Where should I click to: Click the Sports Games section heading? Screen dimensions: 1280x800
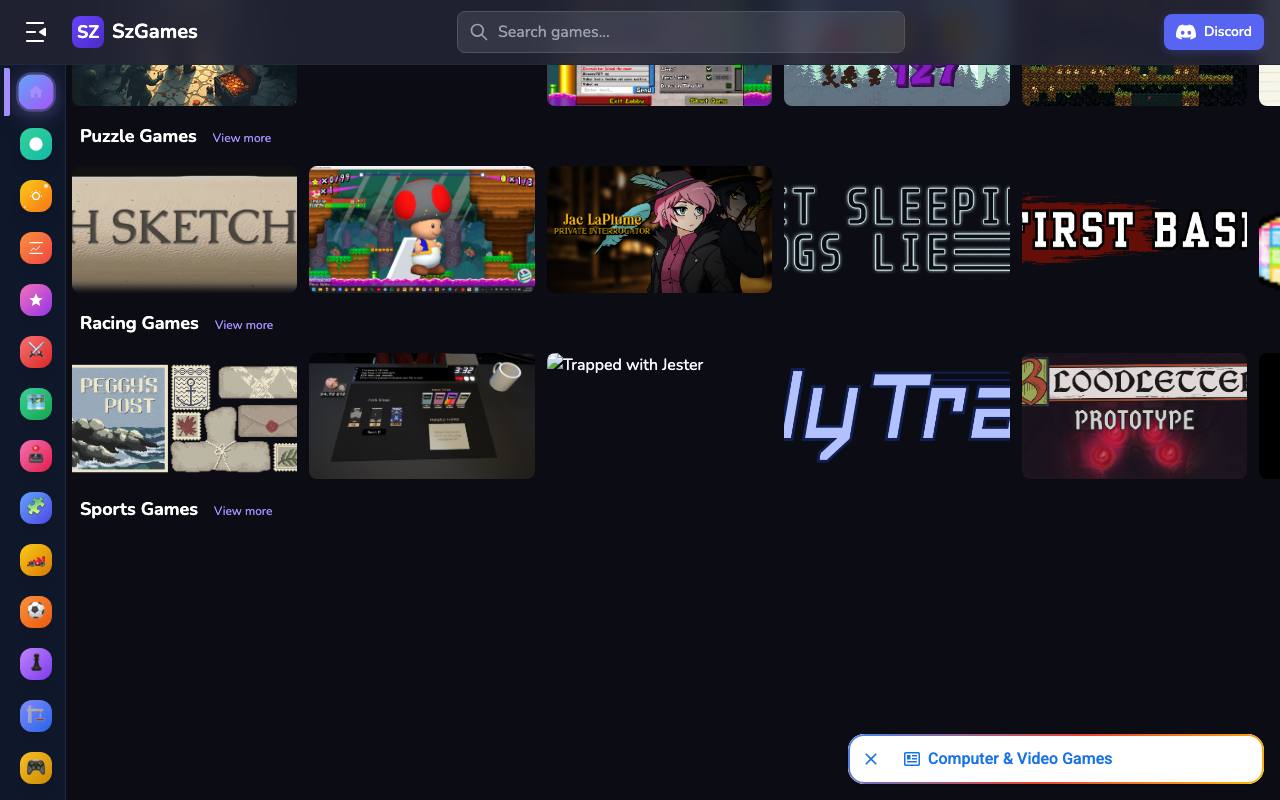pyautogui.click(x=139, y=509)
